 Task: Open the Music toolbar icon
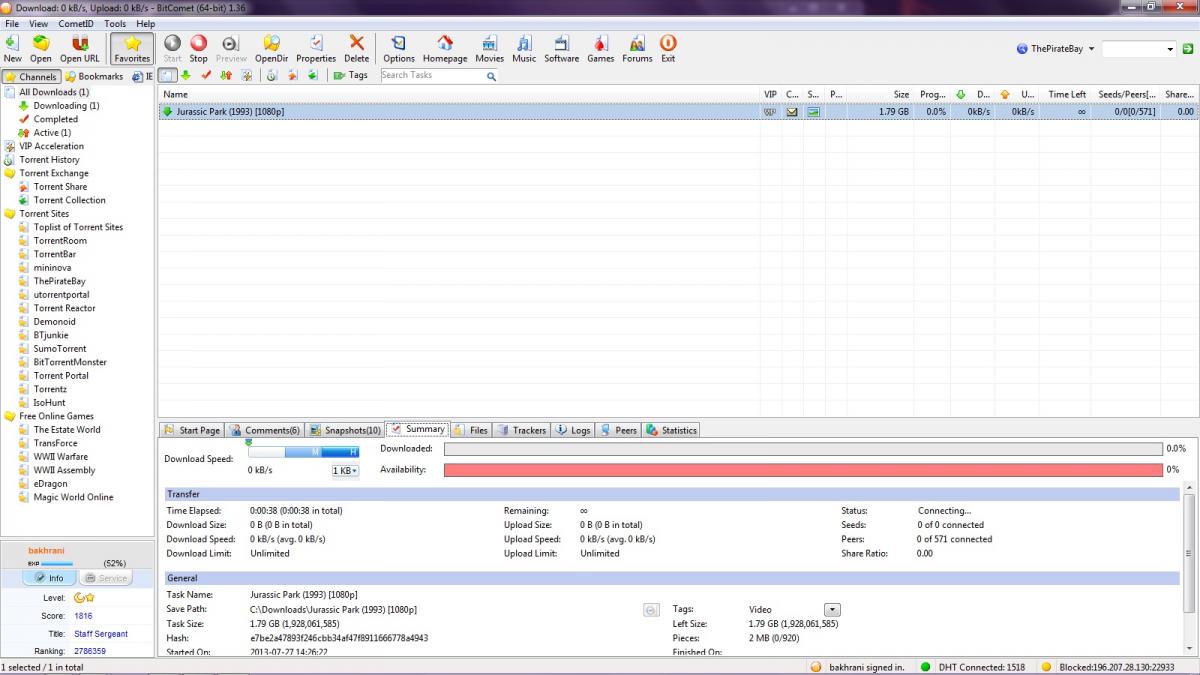click(524, 48)
